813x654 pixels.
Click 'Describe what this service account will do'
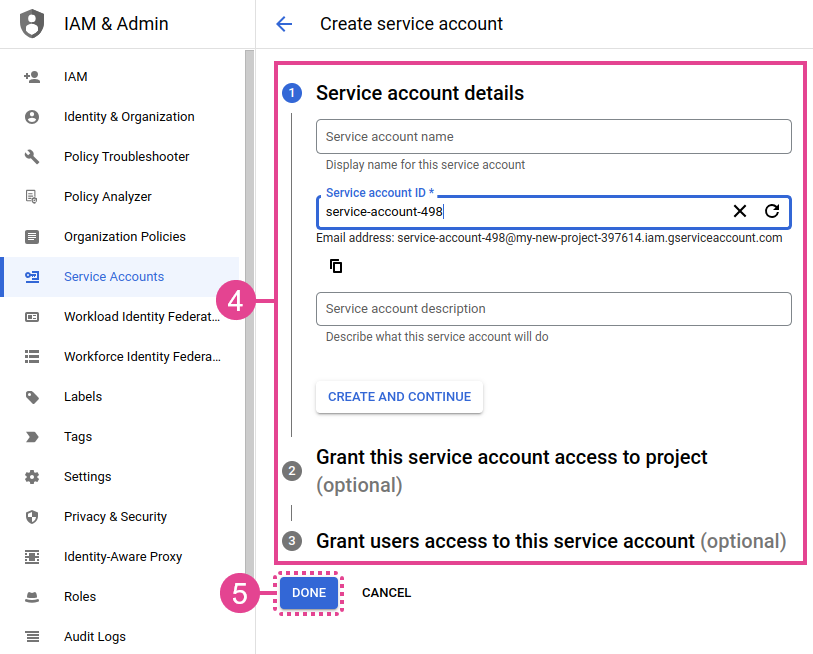click(437, 337)
